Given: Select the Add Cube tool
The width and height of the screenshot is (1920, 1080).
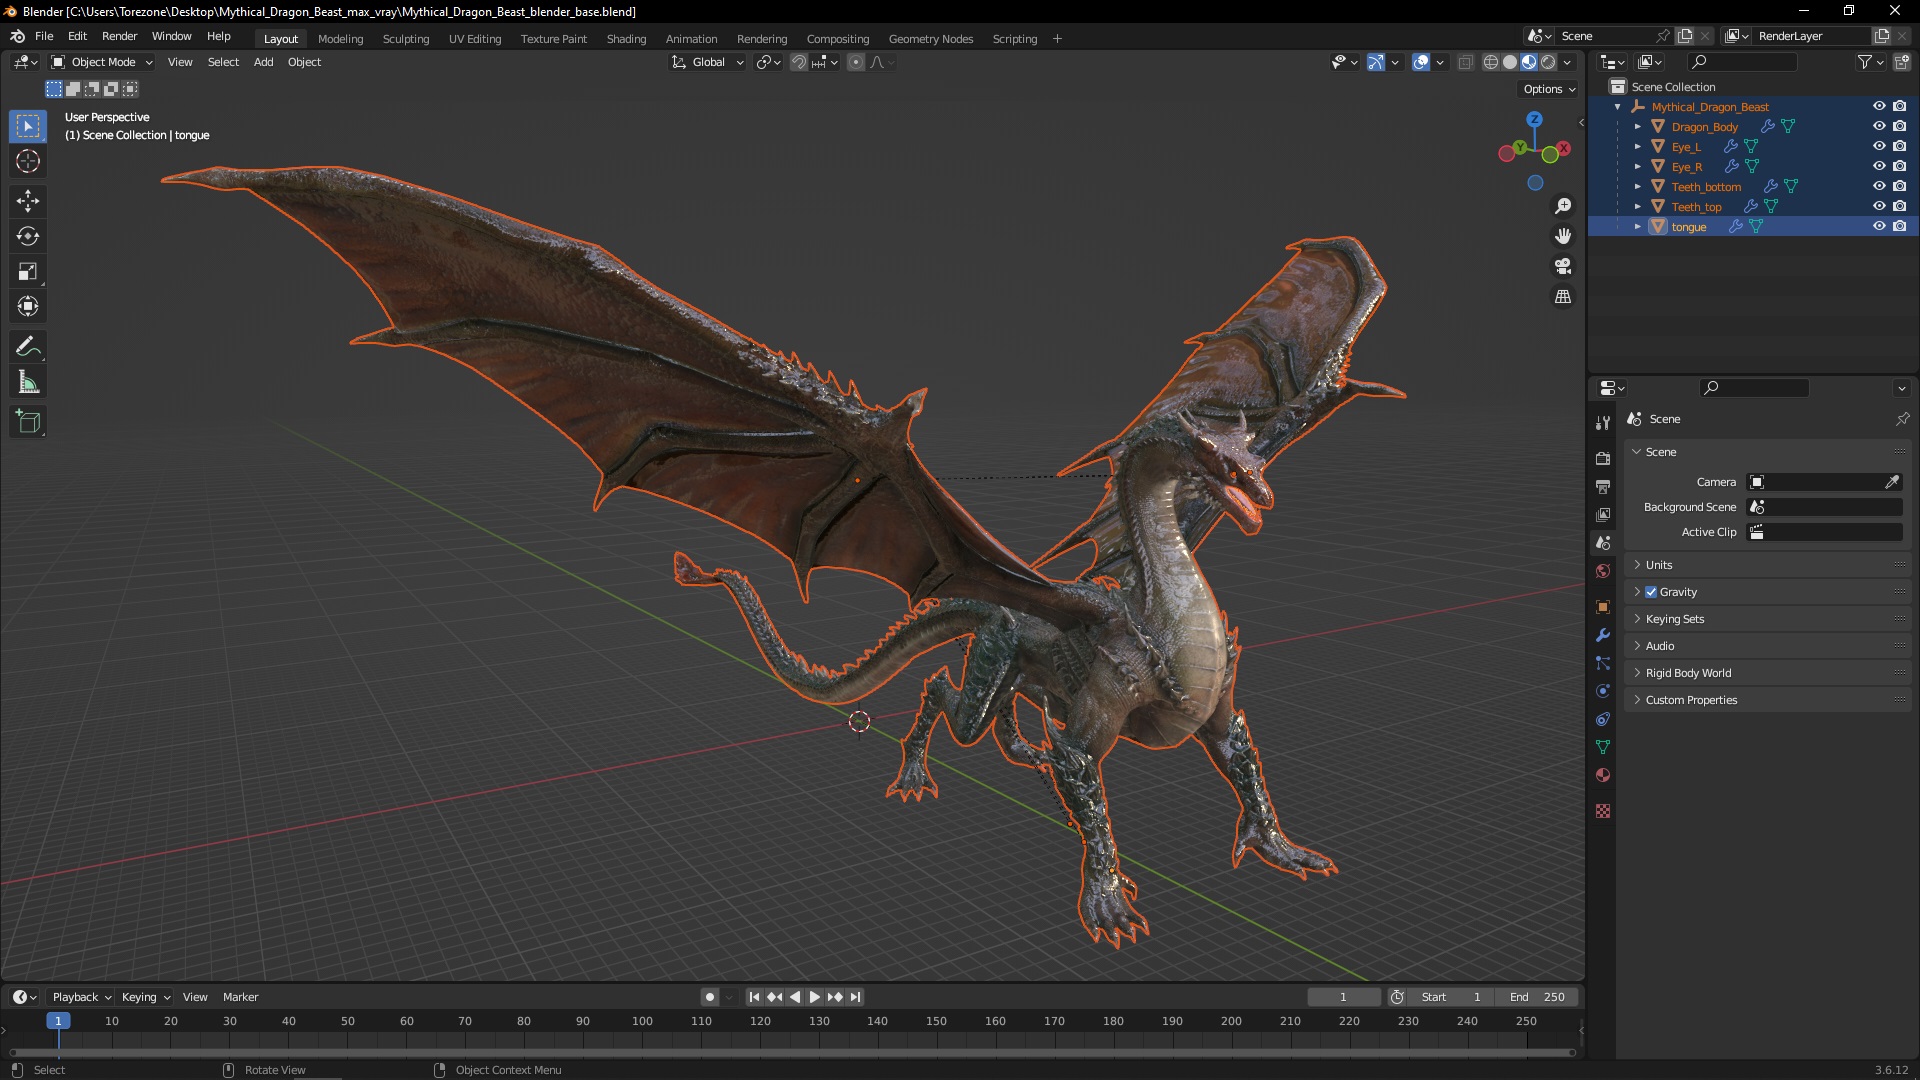Looking at the screenshot, I should (x=28, y=422).
